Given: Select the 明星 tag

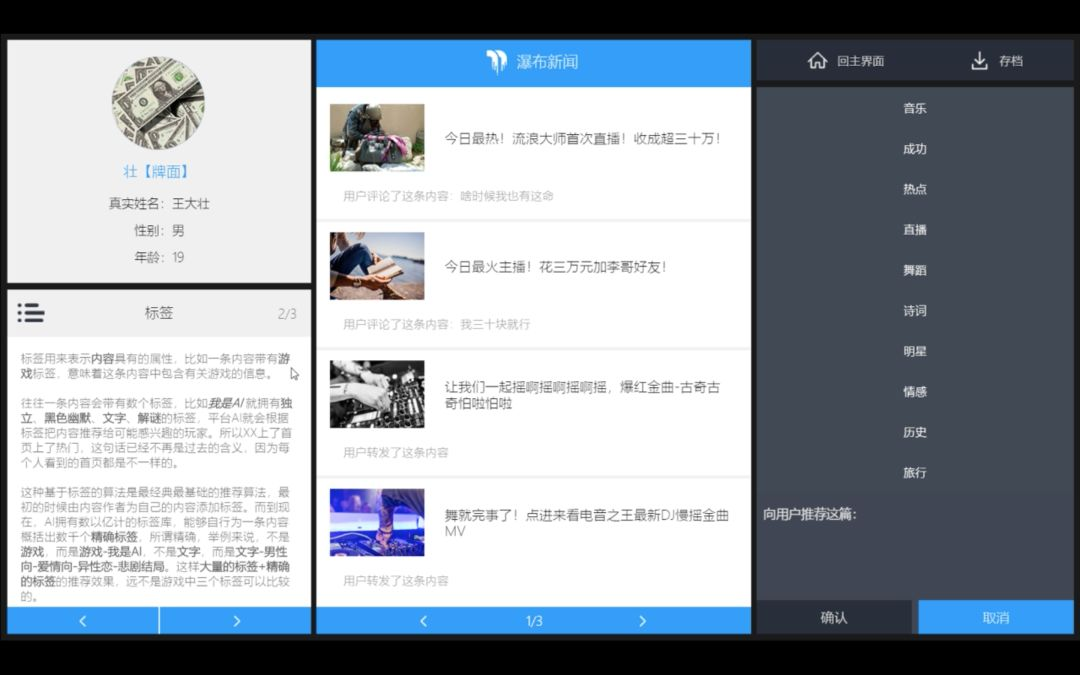Looking at the screenshot, I should [915, 351].
